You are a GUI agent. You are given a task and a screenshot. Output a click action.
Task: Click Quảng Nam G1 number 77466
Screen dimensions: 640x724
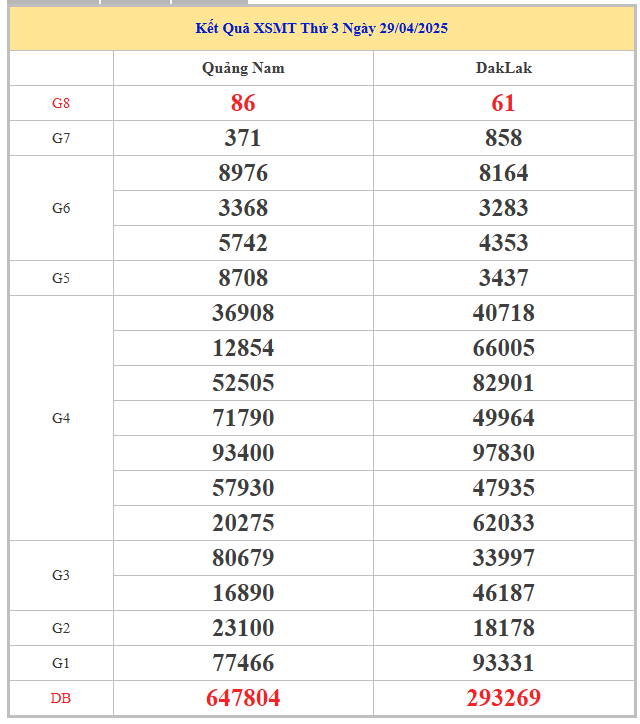243,663
